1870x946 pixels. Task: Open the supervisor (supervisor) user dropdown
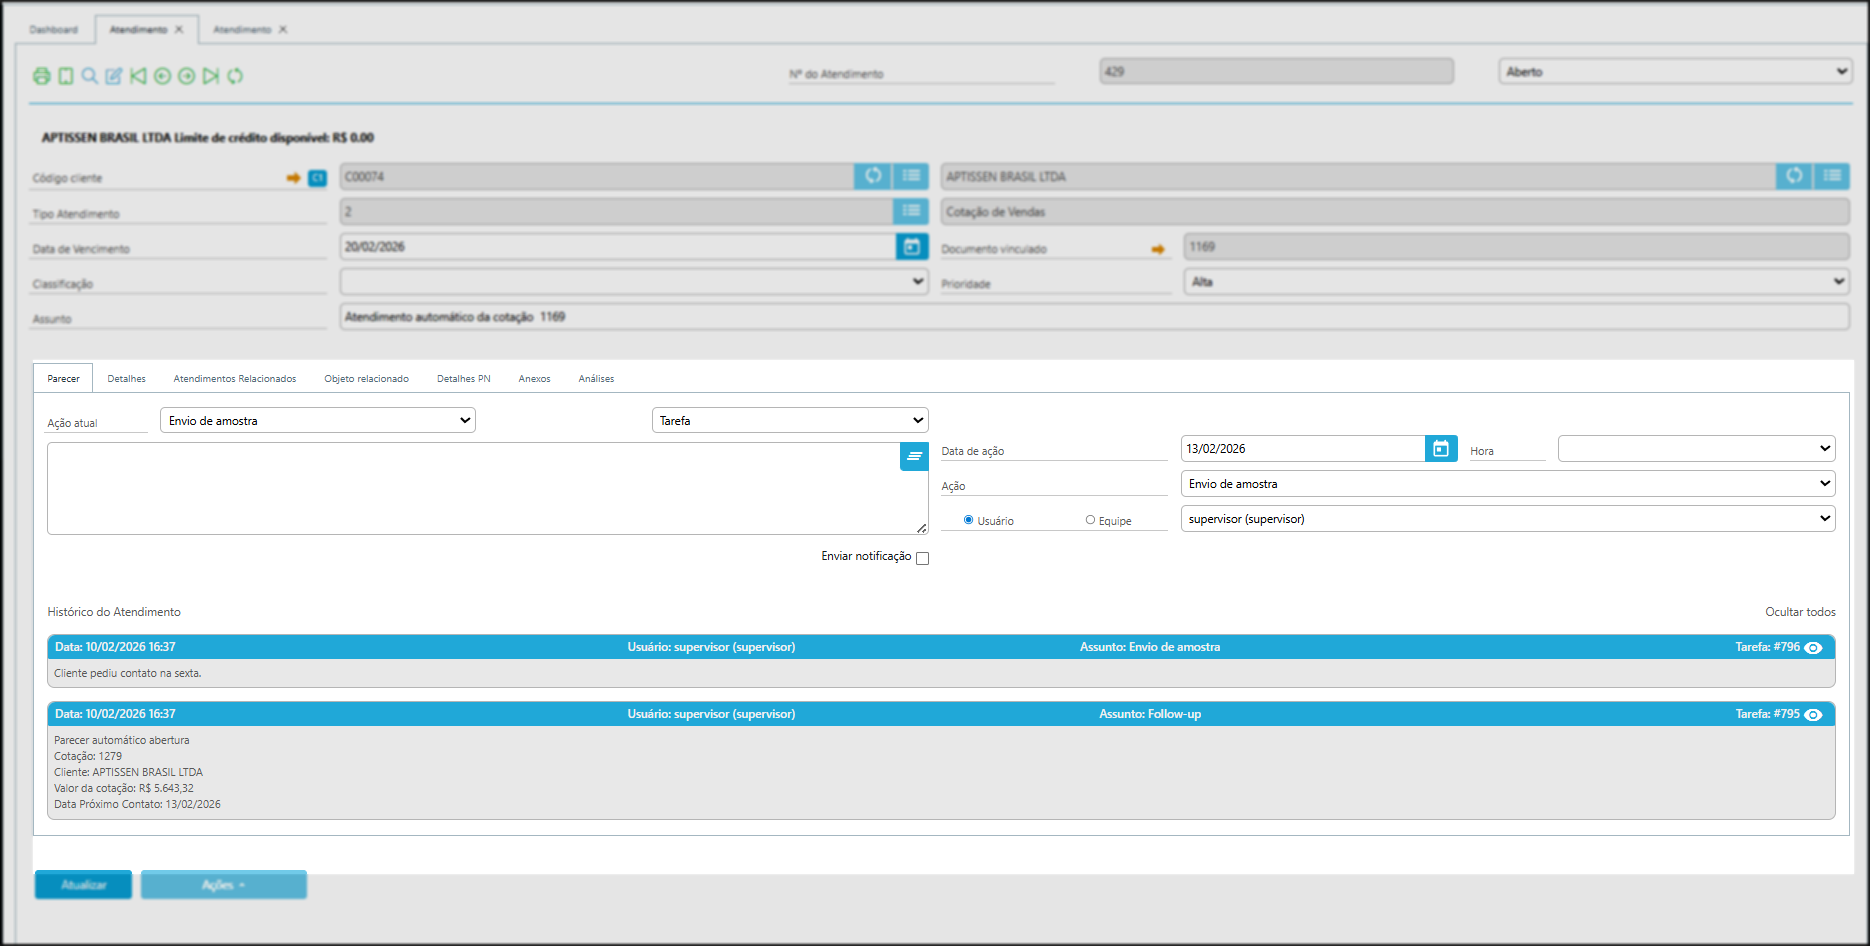click(x=1507, y=519)
